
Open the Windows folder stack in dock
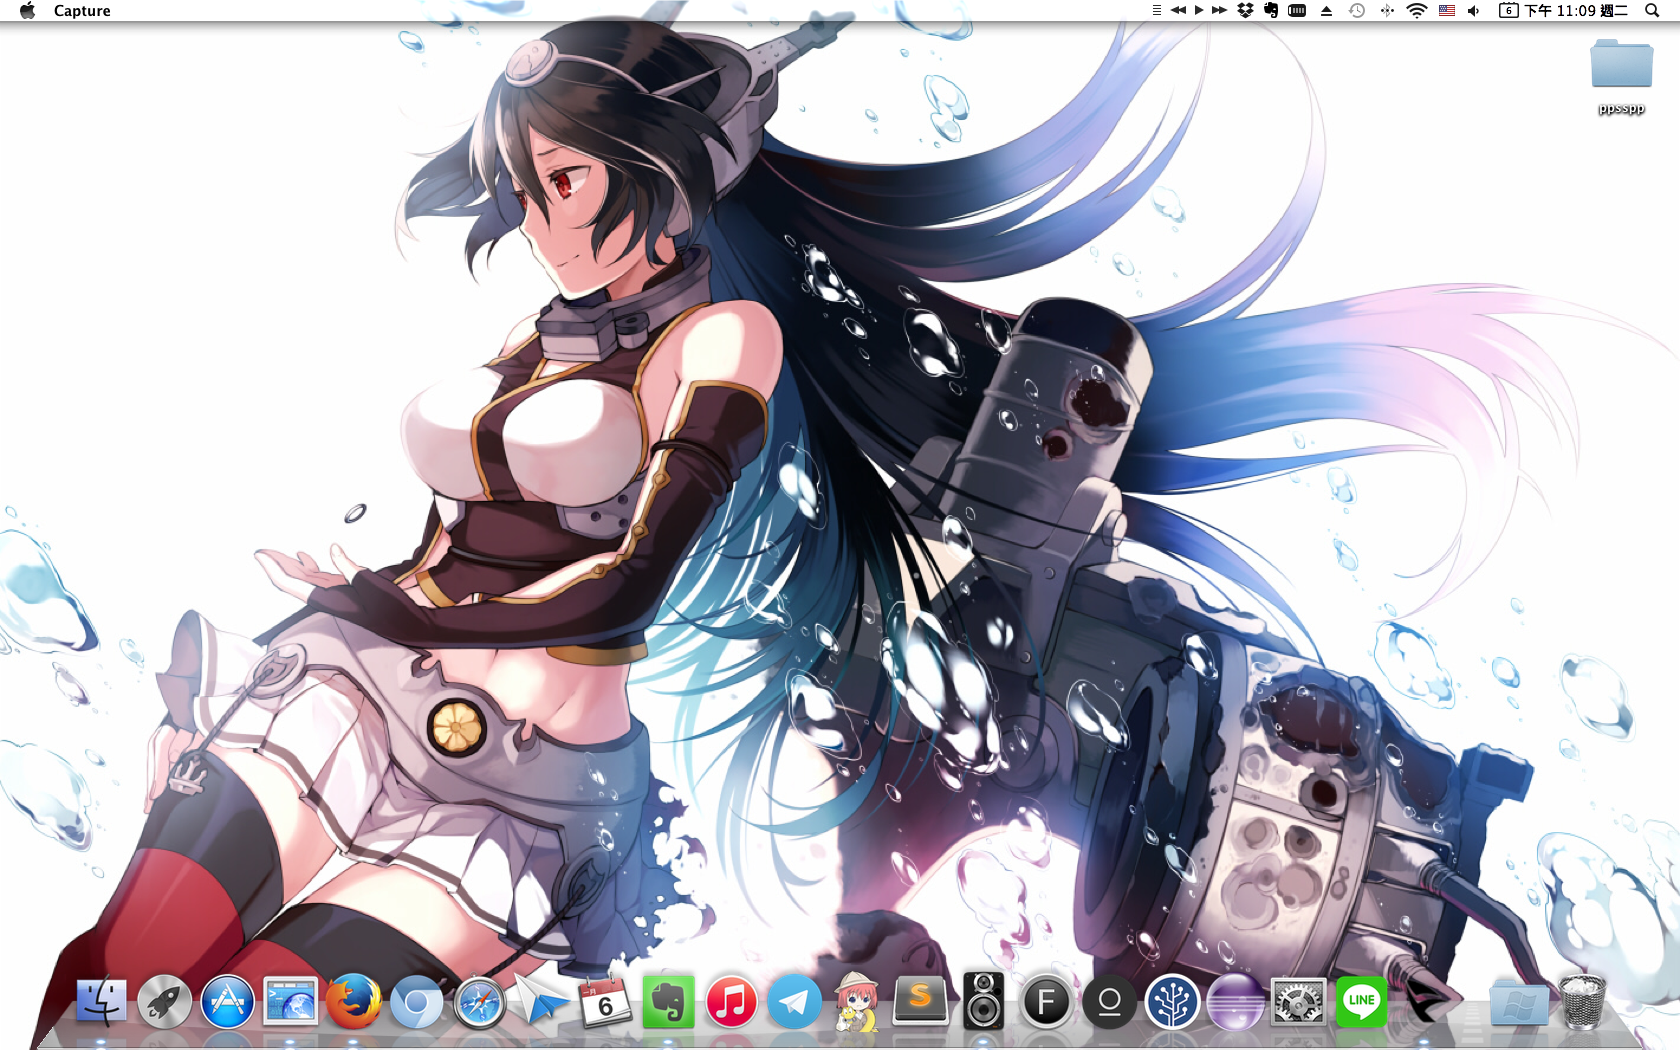click(1518, 1002)
